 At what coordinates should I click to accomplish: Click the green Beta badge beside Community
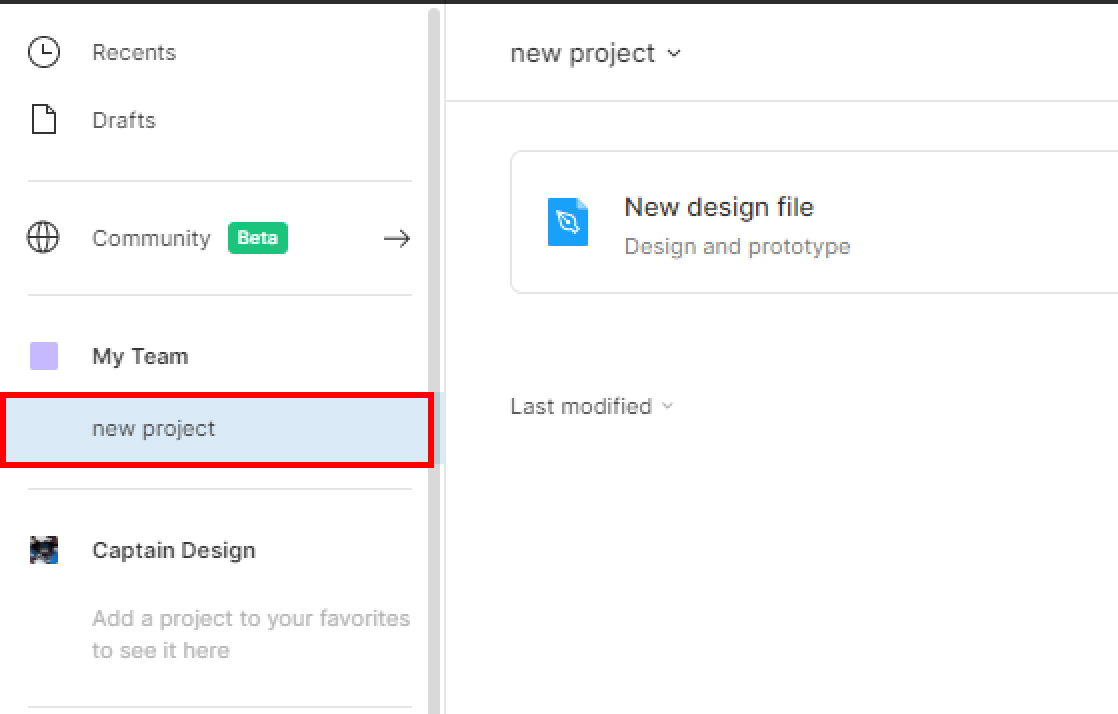tap(257, 238)
